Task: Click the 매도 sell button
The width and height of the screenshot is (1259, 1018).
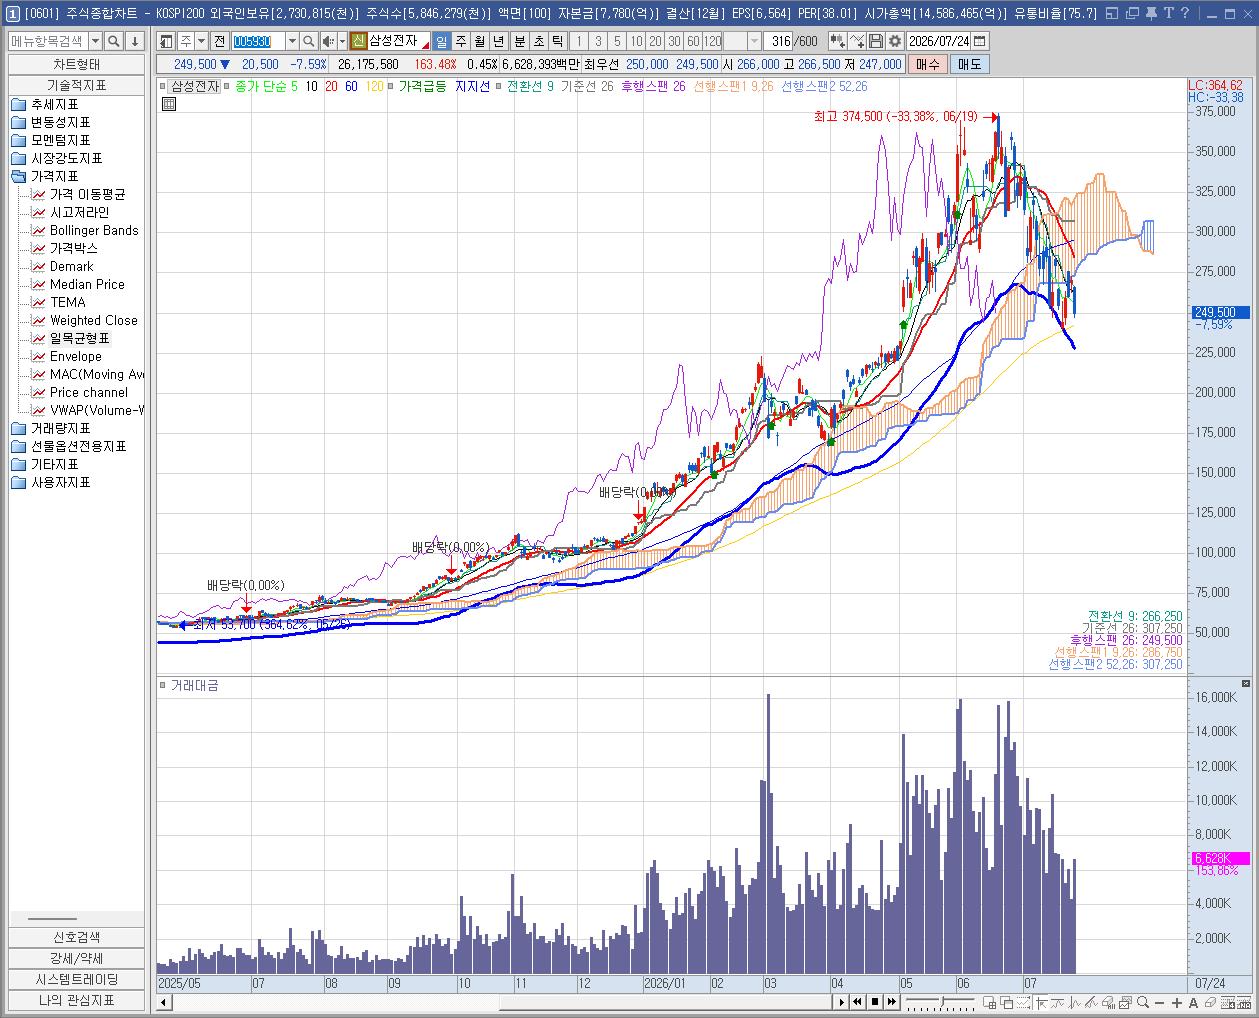Action: (x=969, y=64)
